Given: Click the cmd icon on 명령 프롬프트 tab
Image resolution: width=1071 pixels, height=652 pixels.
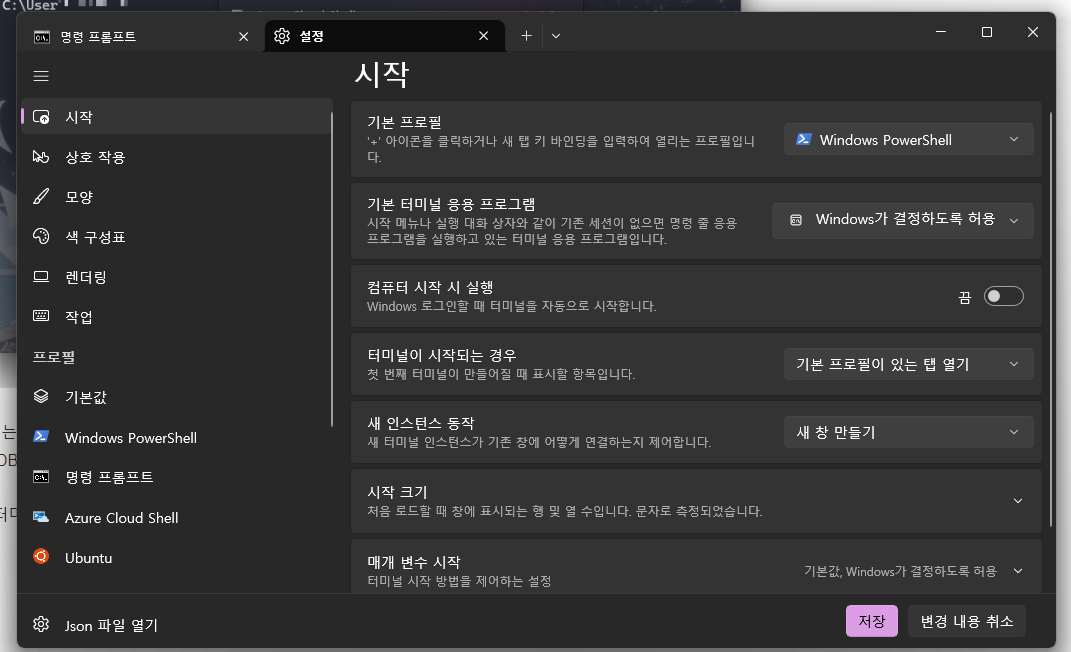Looking at the screenshot, I should point(42,37).
